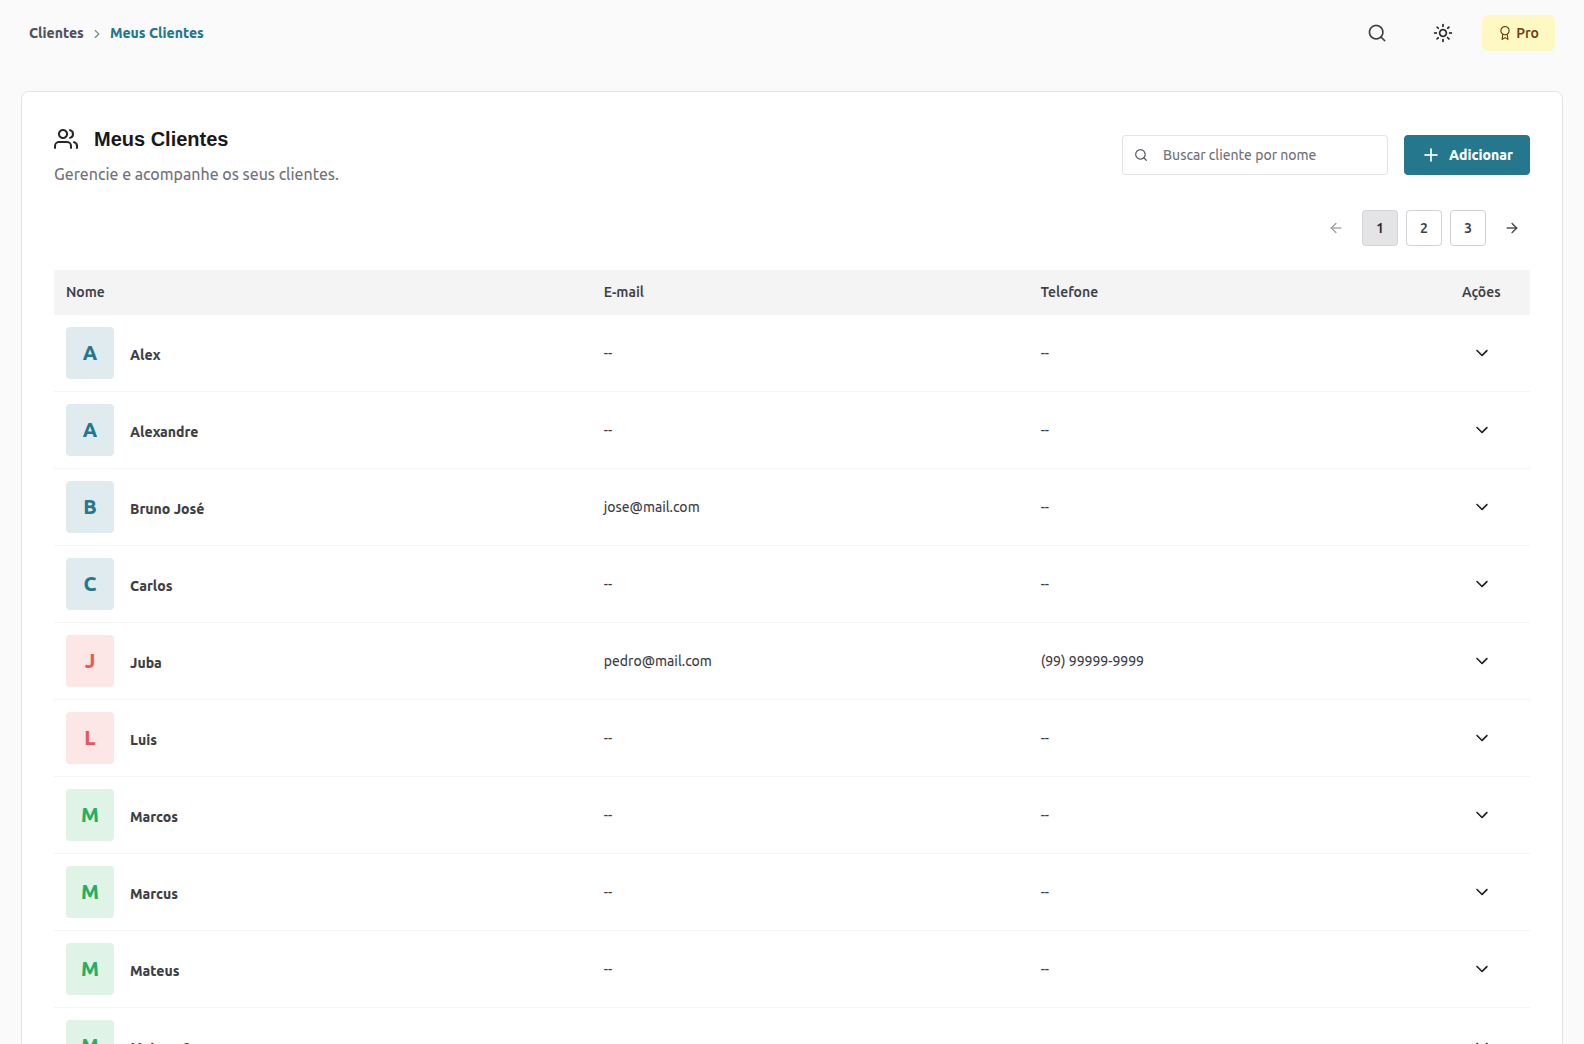Expand actions for Luis row
1584x1044 pixels.
(x=1482, y=738)
